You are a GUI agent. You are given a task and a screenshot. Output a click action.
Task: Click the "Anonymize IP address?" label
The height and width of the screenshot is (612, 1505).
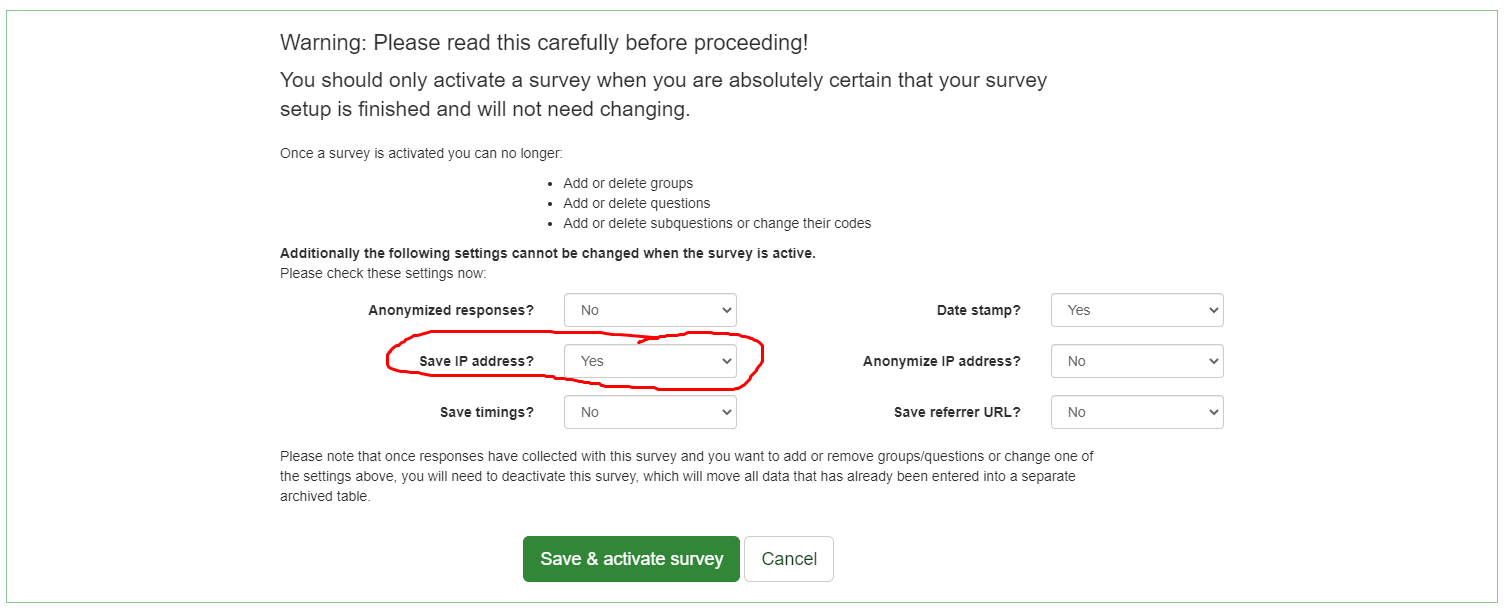[941, 361]
